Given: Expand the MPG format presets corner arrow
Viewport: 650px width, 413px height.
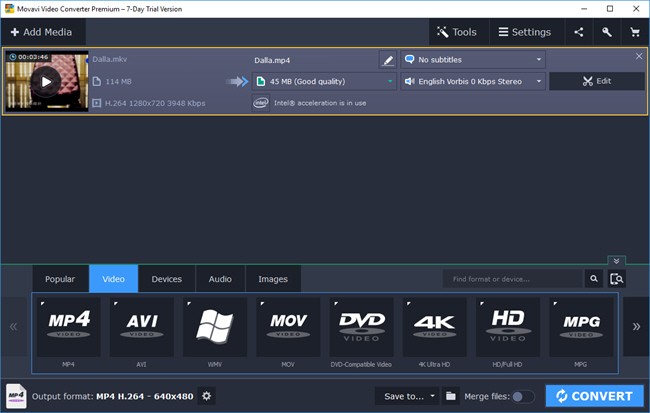Looking at the screenshot, I should pos(555,304).
